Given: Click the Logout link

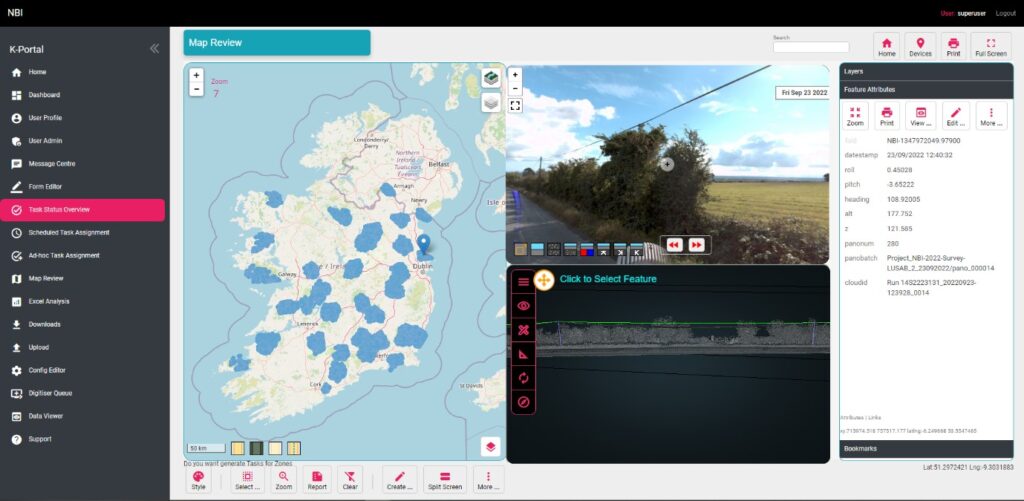Looking at the screenshot, I should 1005,13.
